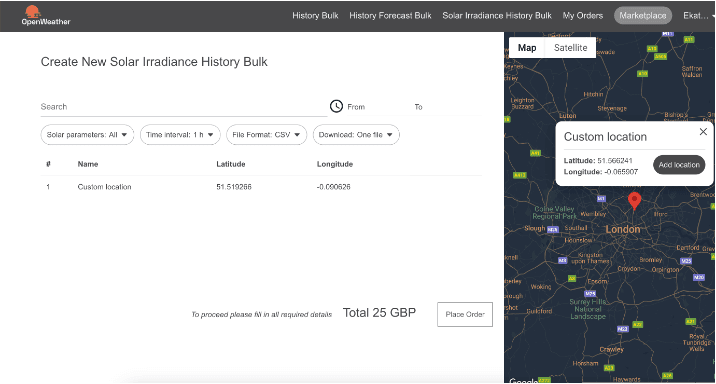Screen dimensions: 716x384
Task: Click the Place Order button
Action: (x=465, y=314)
